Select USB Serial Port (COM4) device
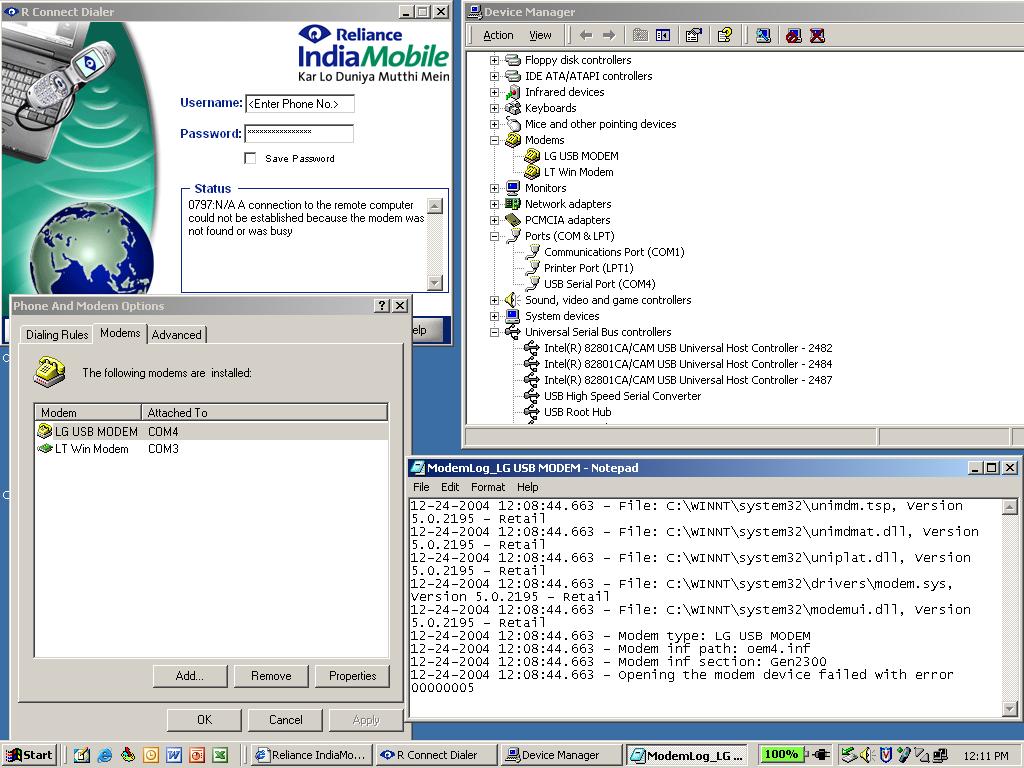The image size is (1024, 768). click(599, 284)
